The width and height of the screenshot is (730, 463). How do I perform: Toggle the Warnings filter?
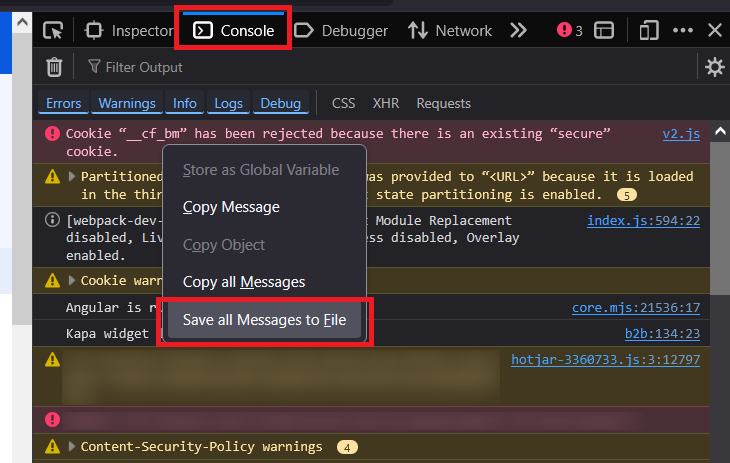(x=127, y=103)
